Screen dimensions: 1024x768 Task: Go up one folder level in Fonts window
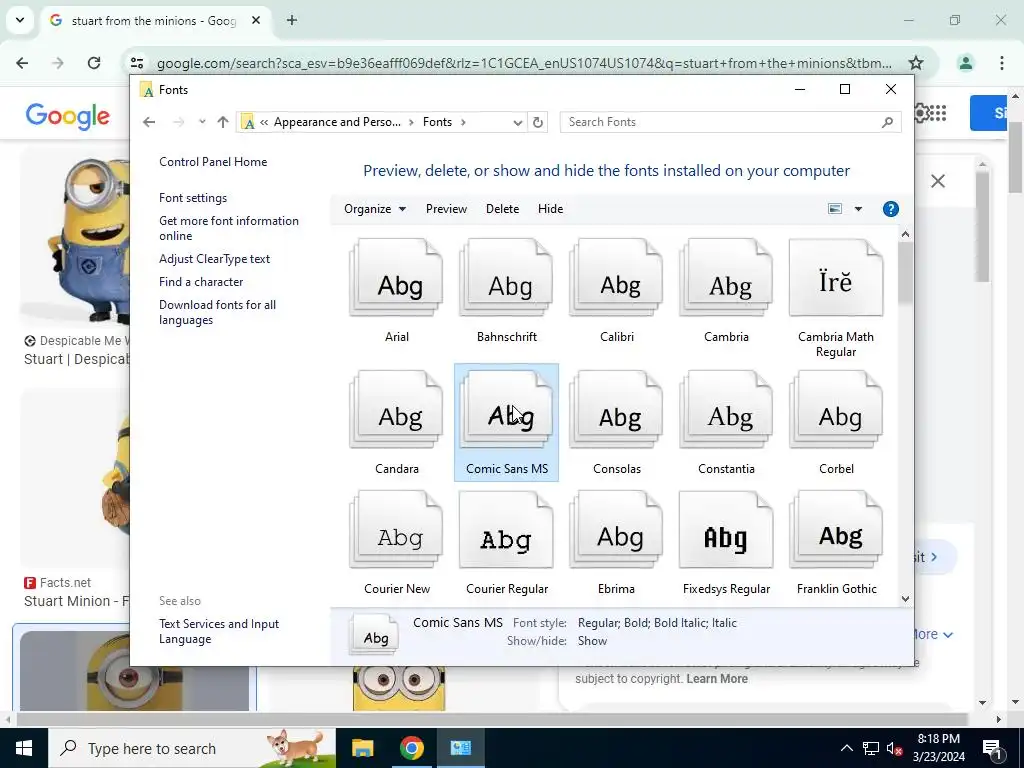coord(223,122)
